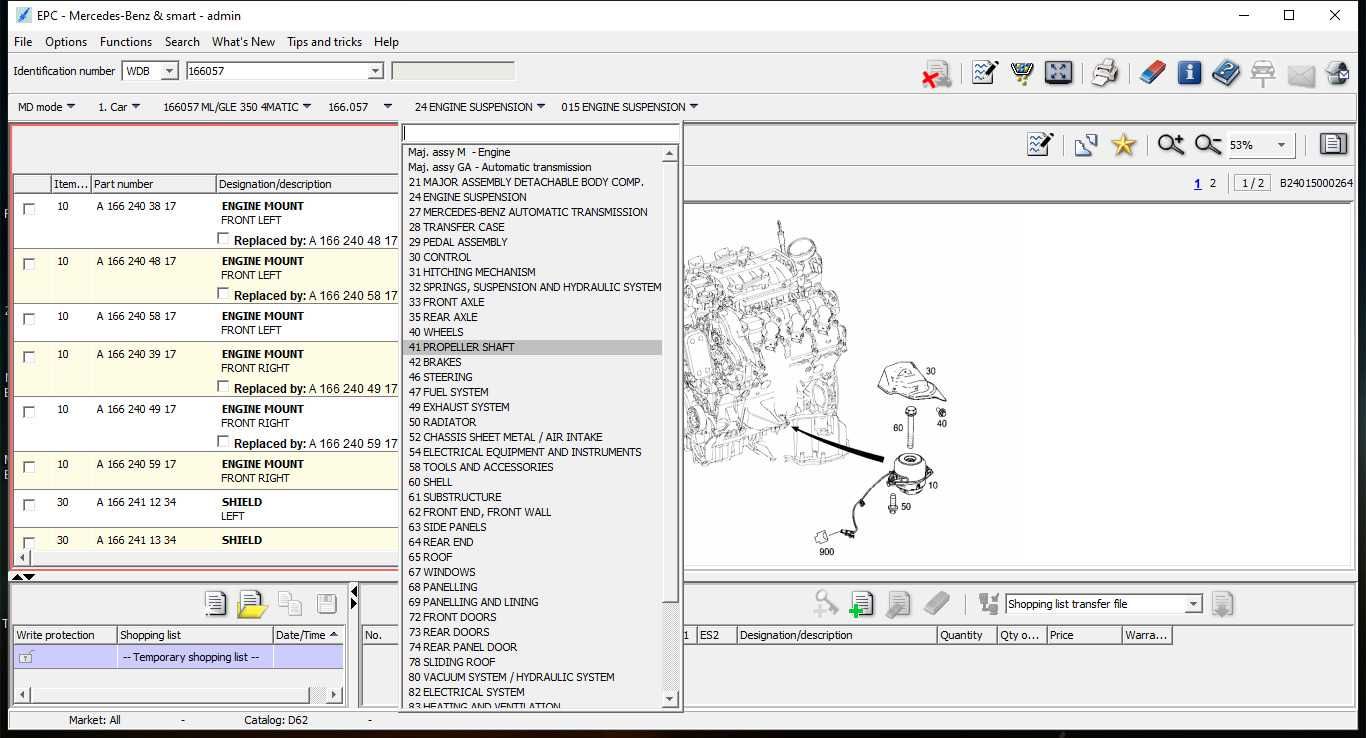This screenshot has width=1366, height=738.
Task: Click the note pencil icon above the diagram
Action: [x=1040, y=145]
